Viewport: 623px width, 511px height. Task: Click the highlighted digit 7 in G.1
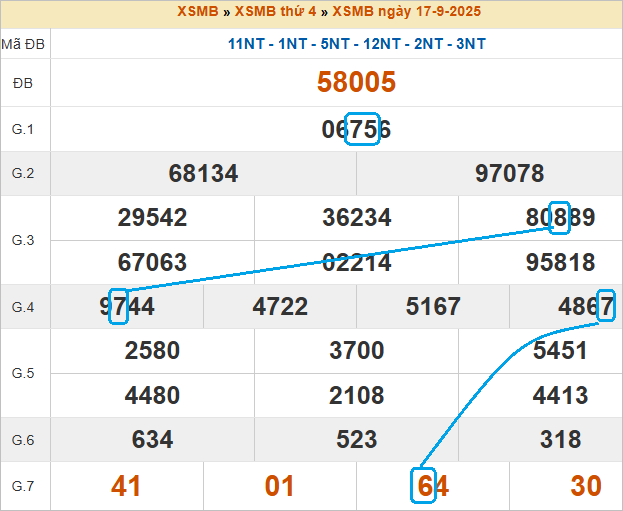[x=362, y=129]
